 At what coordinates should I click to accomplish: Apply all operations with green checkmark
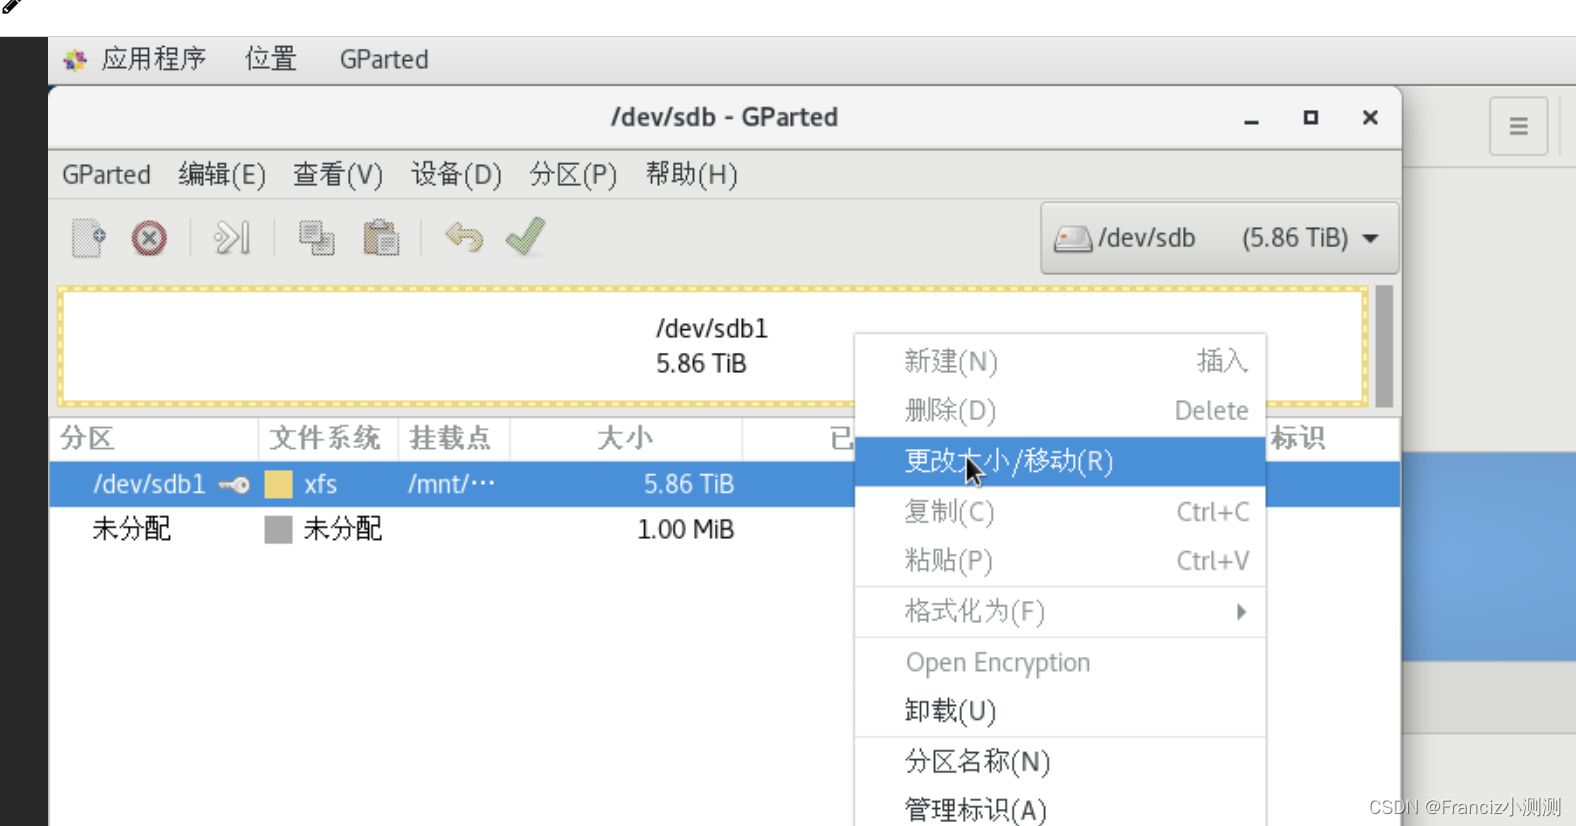525,237
